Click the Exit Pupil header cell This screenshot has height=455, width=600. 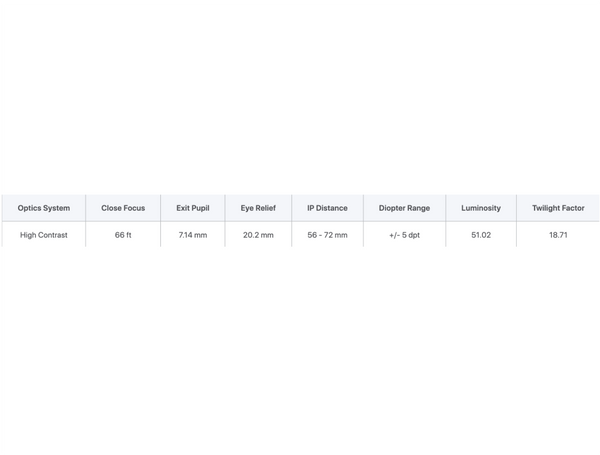coord(193,208)
